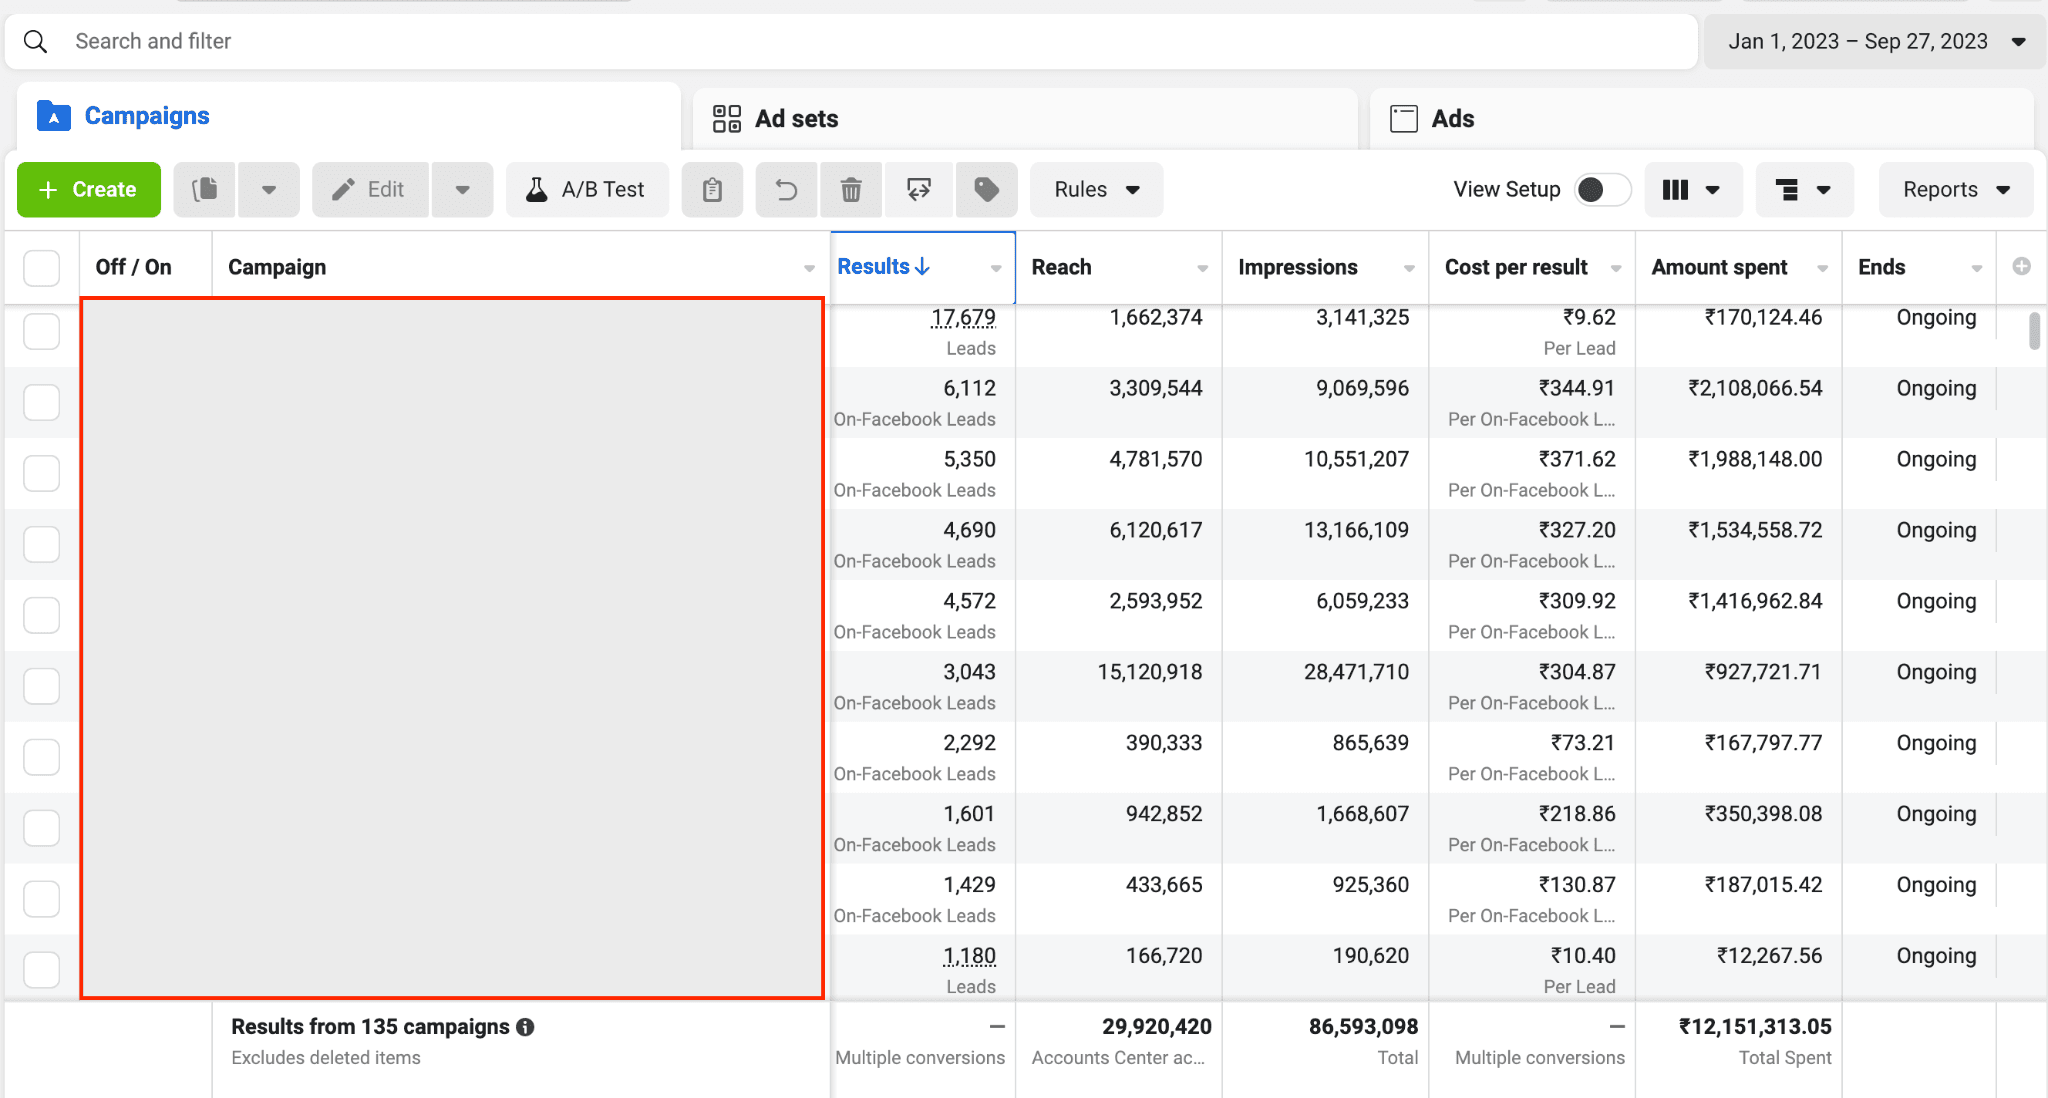
Task: Click the search magnifier icon
Action: [35, 41]
